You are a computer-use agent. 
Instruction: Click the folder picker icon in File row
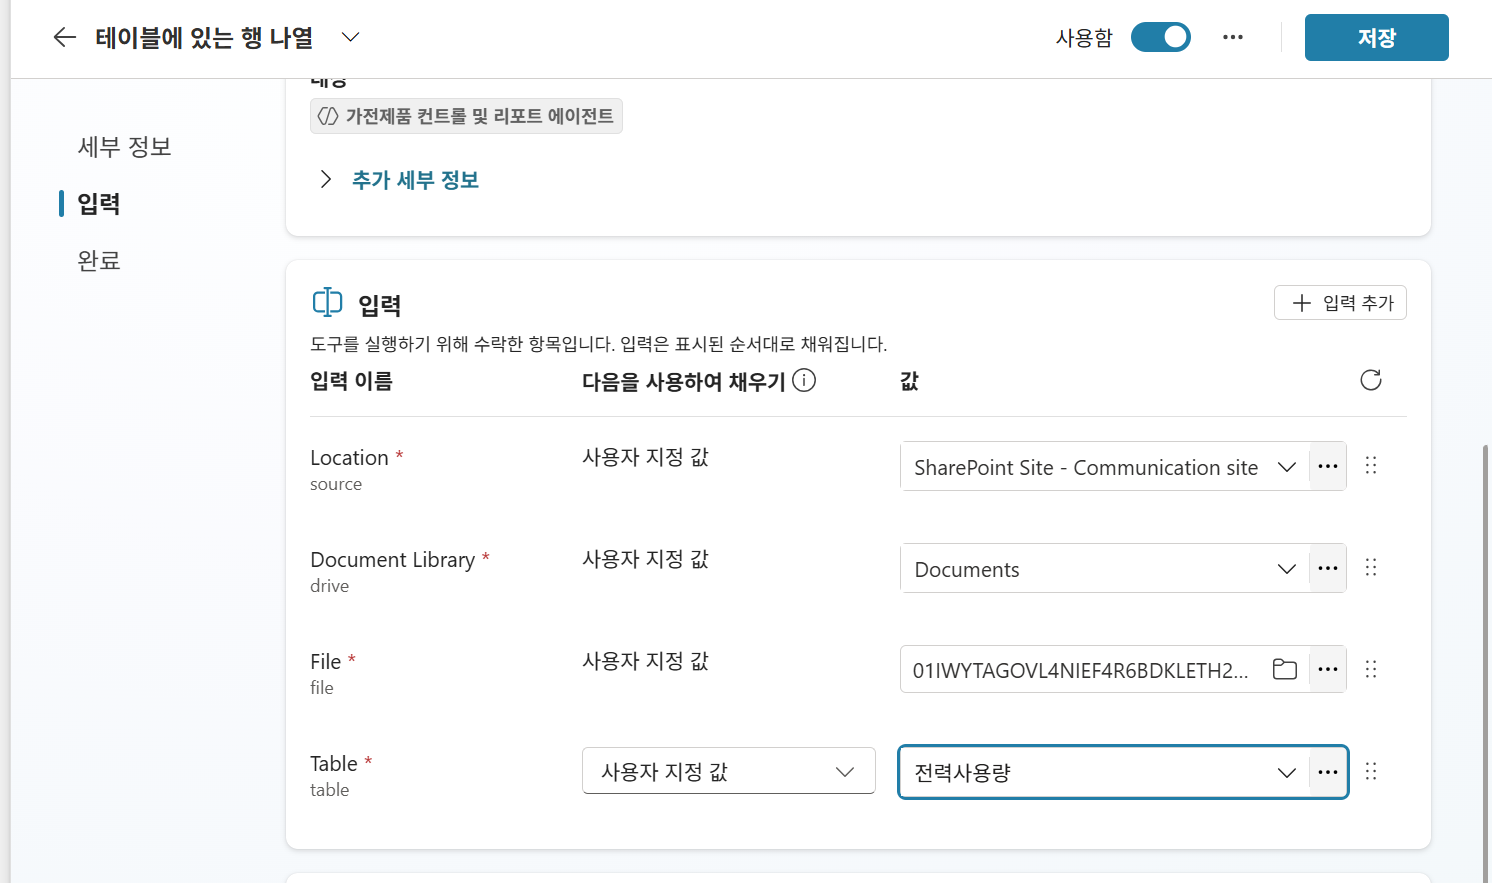coord(1285,670)
